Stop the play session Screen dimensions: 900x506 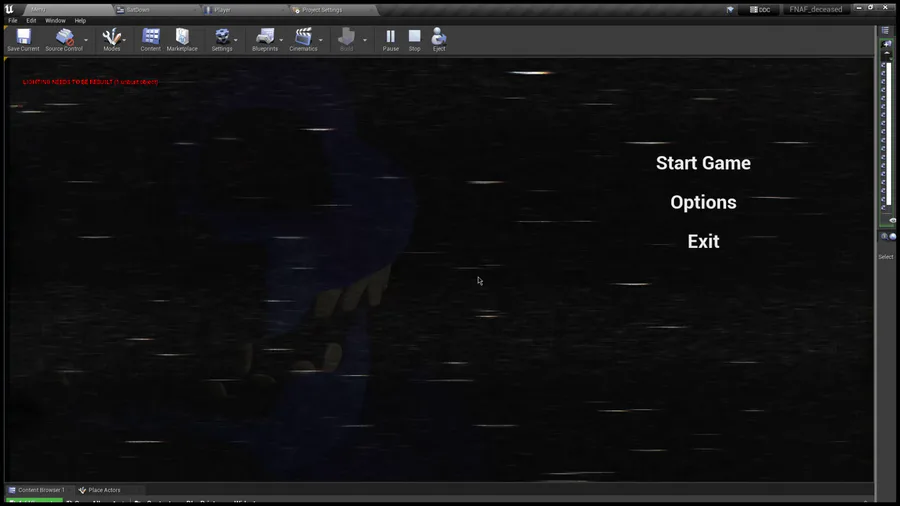tap(414, 40)
